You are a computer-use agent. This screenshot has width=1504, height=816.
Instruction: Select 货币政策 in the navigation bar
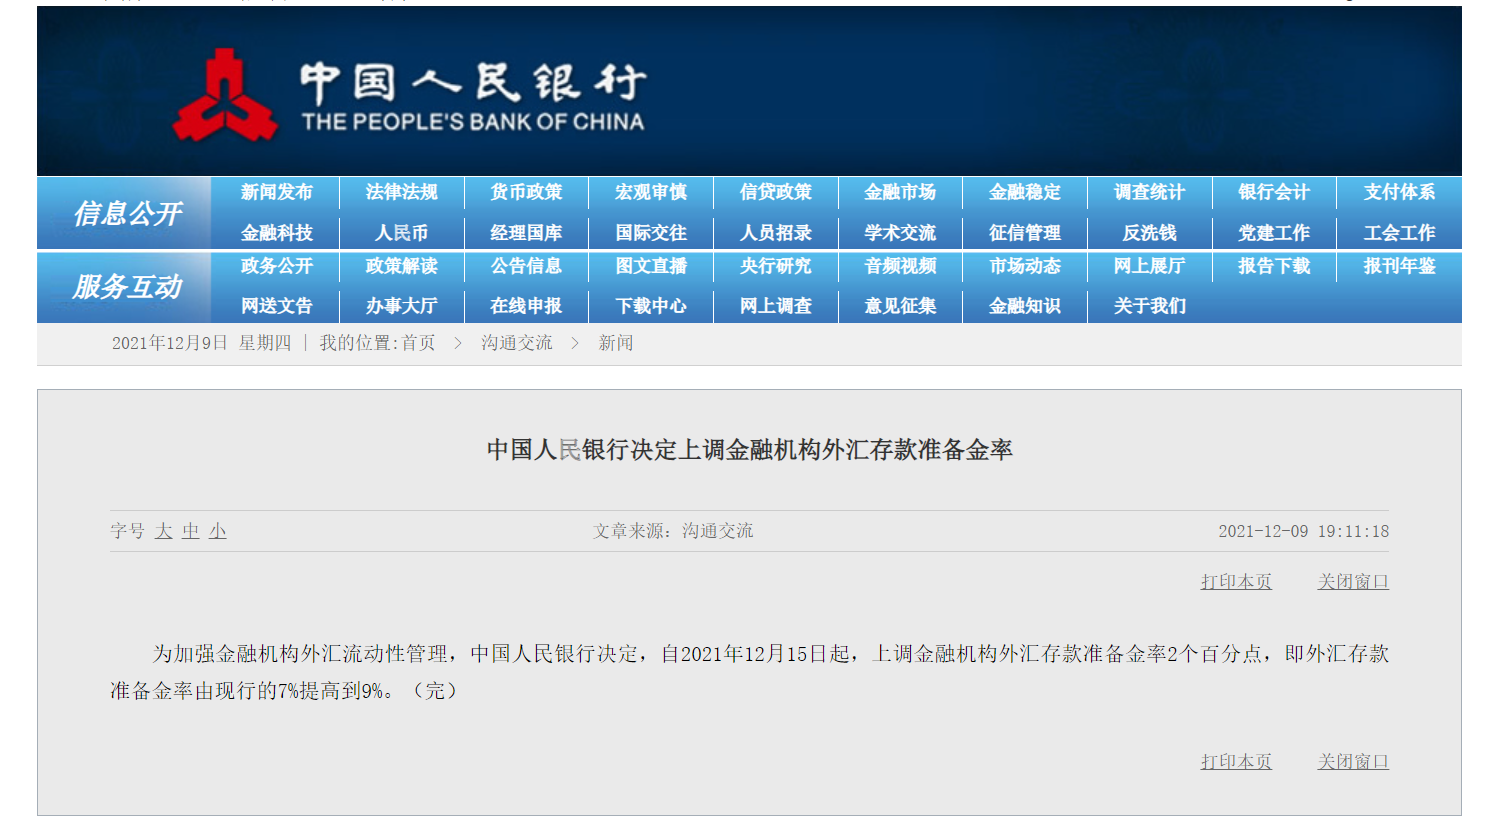(x=526, y=192)
